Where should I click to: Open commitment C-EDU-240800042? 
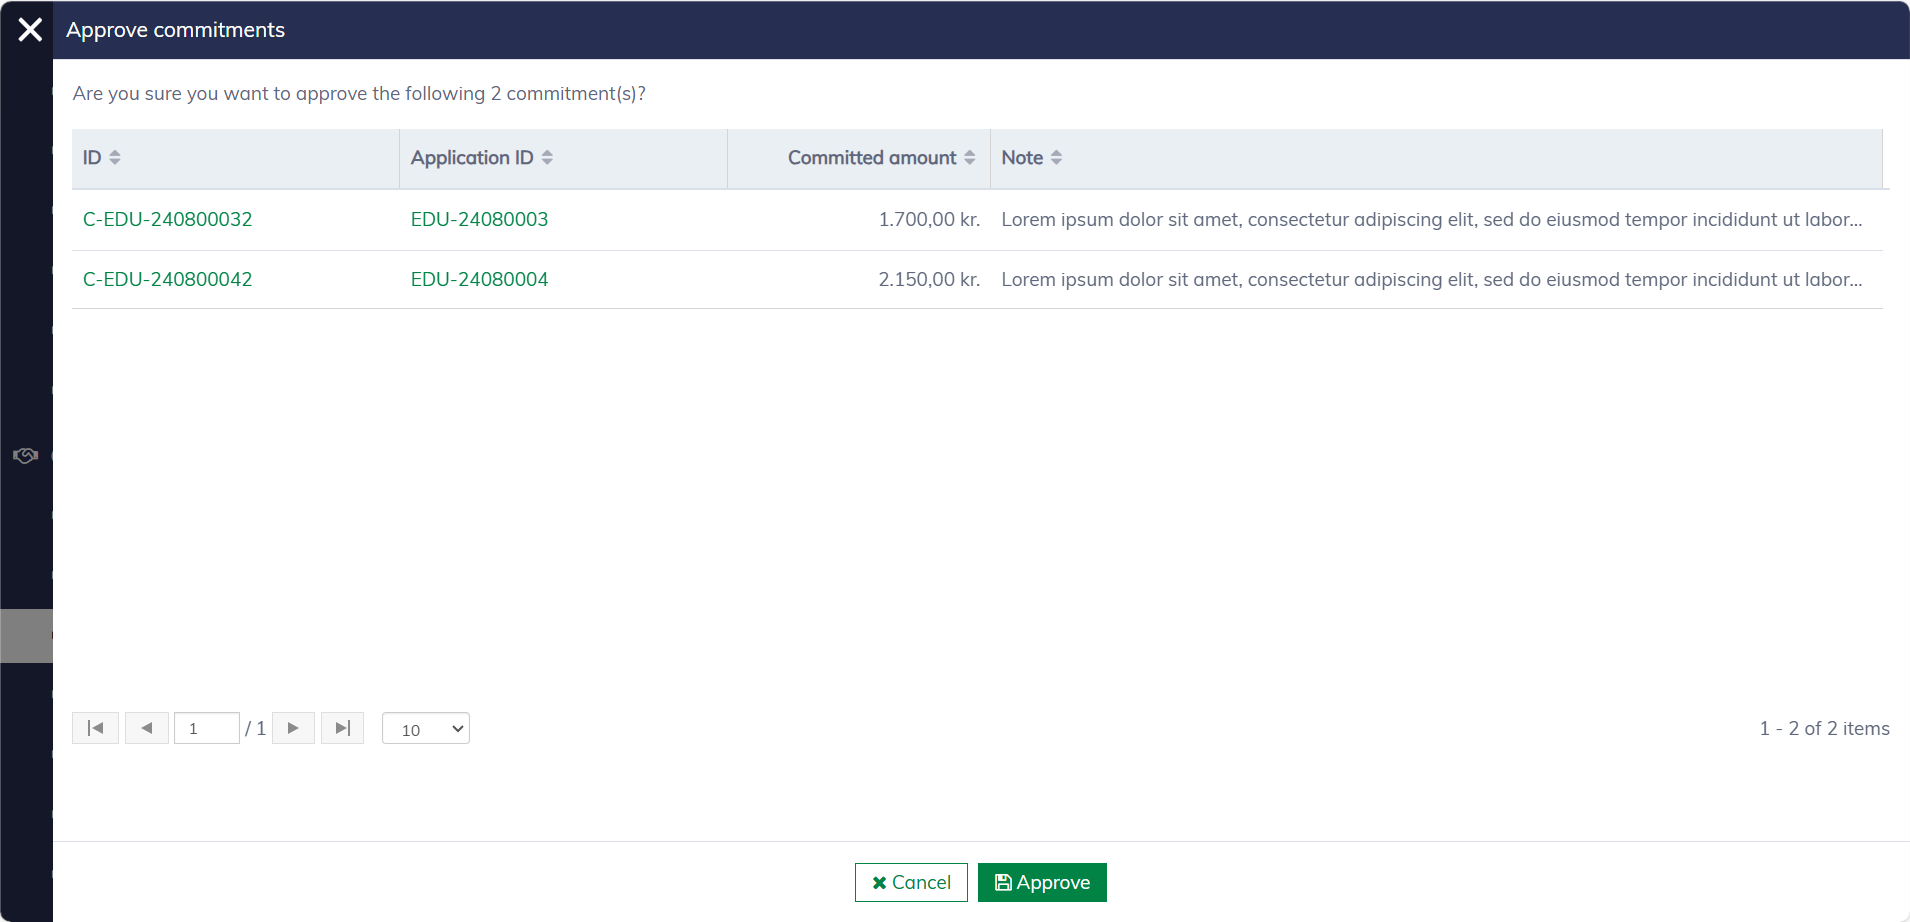[167, 280]
